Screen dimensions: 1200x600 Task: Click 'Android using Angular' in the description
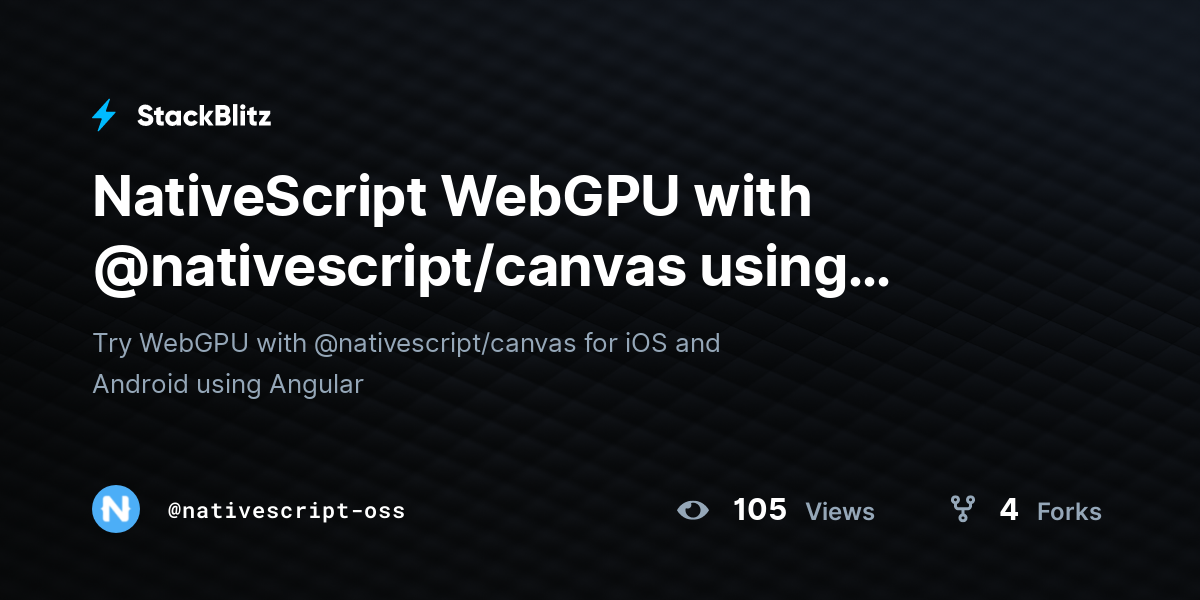(x=228, y=384)
